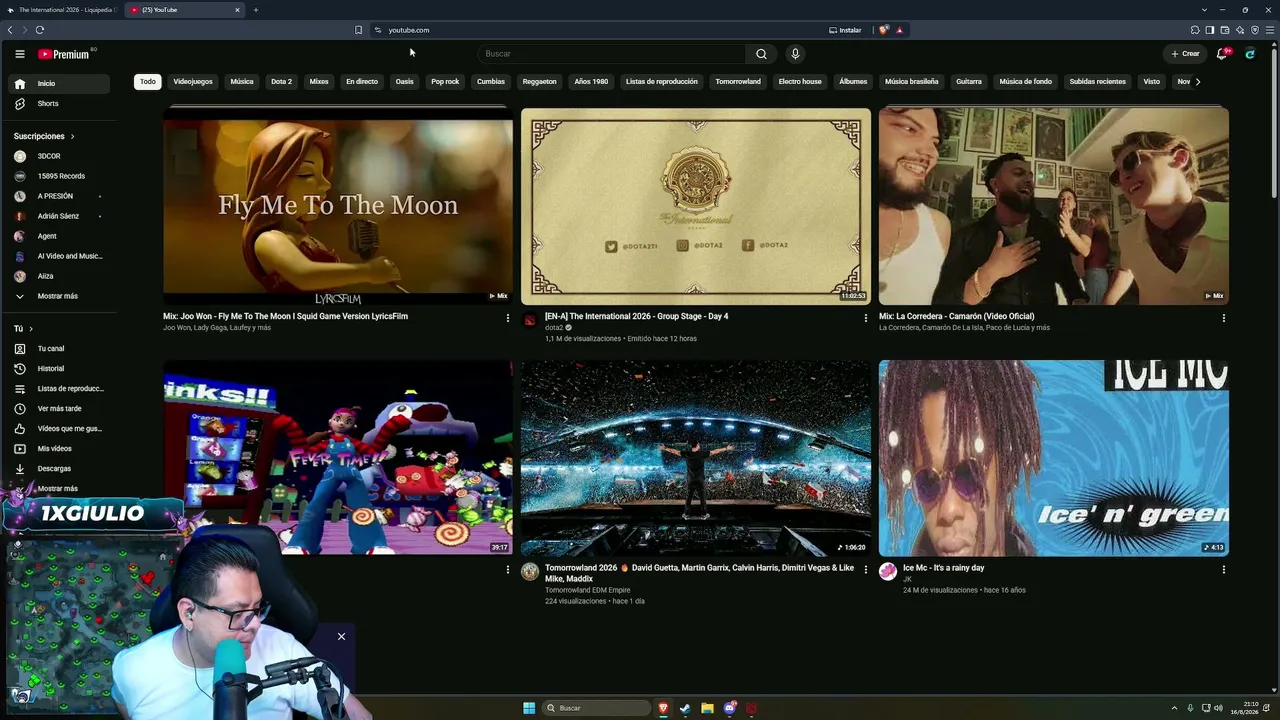This screenshot has height=720, width=1280.
Task: Open the notifications bell
Action: pyautogui.click(x=1222, y=54)
